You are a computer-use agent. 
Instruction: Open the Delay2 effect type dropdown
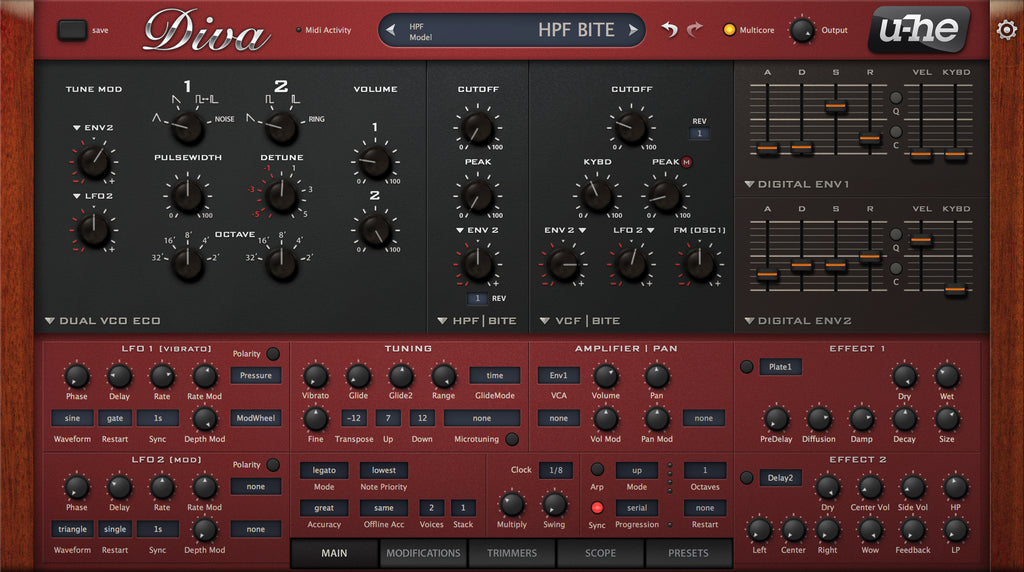tap(780, 478)
